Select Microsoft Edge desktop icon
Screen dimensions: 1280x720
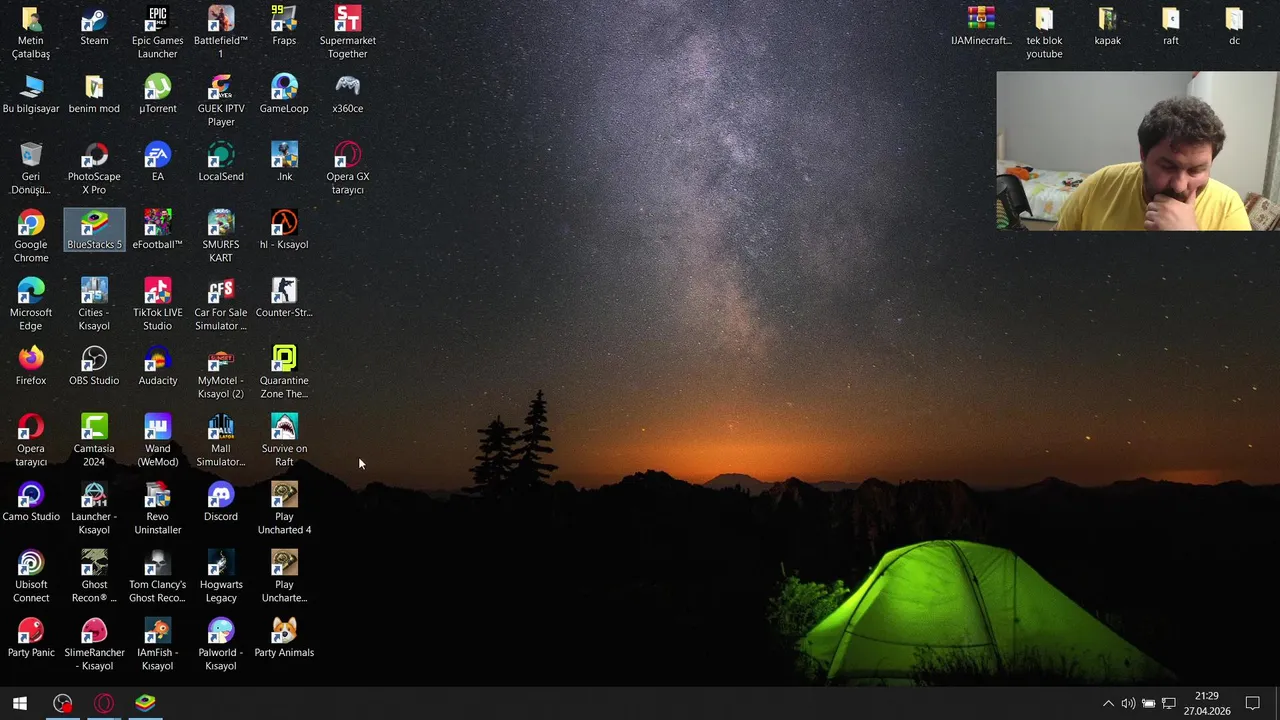[31, 304]
